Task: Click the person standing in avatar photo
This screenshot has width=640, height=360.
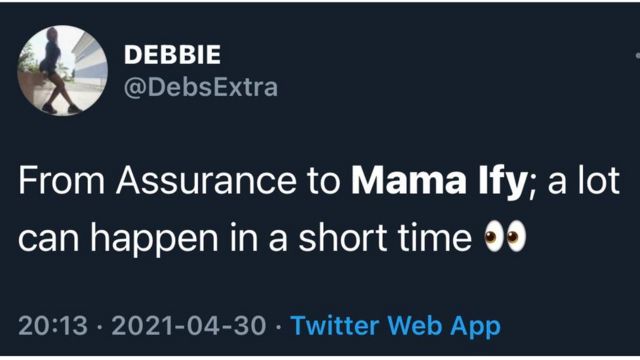Action: tap(55, 70)
